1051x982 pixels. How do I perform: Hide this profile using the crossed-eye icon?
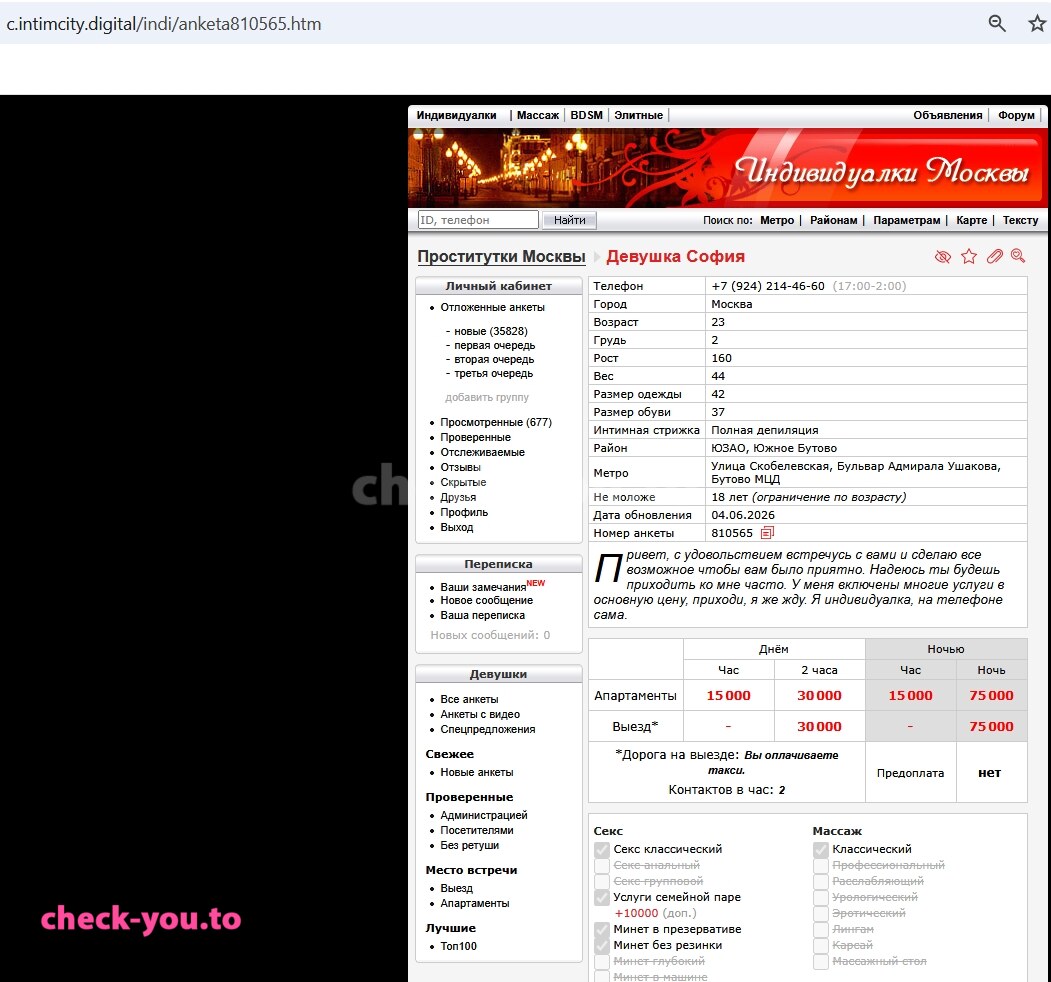pos(942,257)
